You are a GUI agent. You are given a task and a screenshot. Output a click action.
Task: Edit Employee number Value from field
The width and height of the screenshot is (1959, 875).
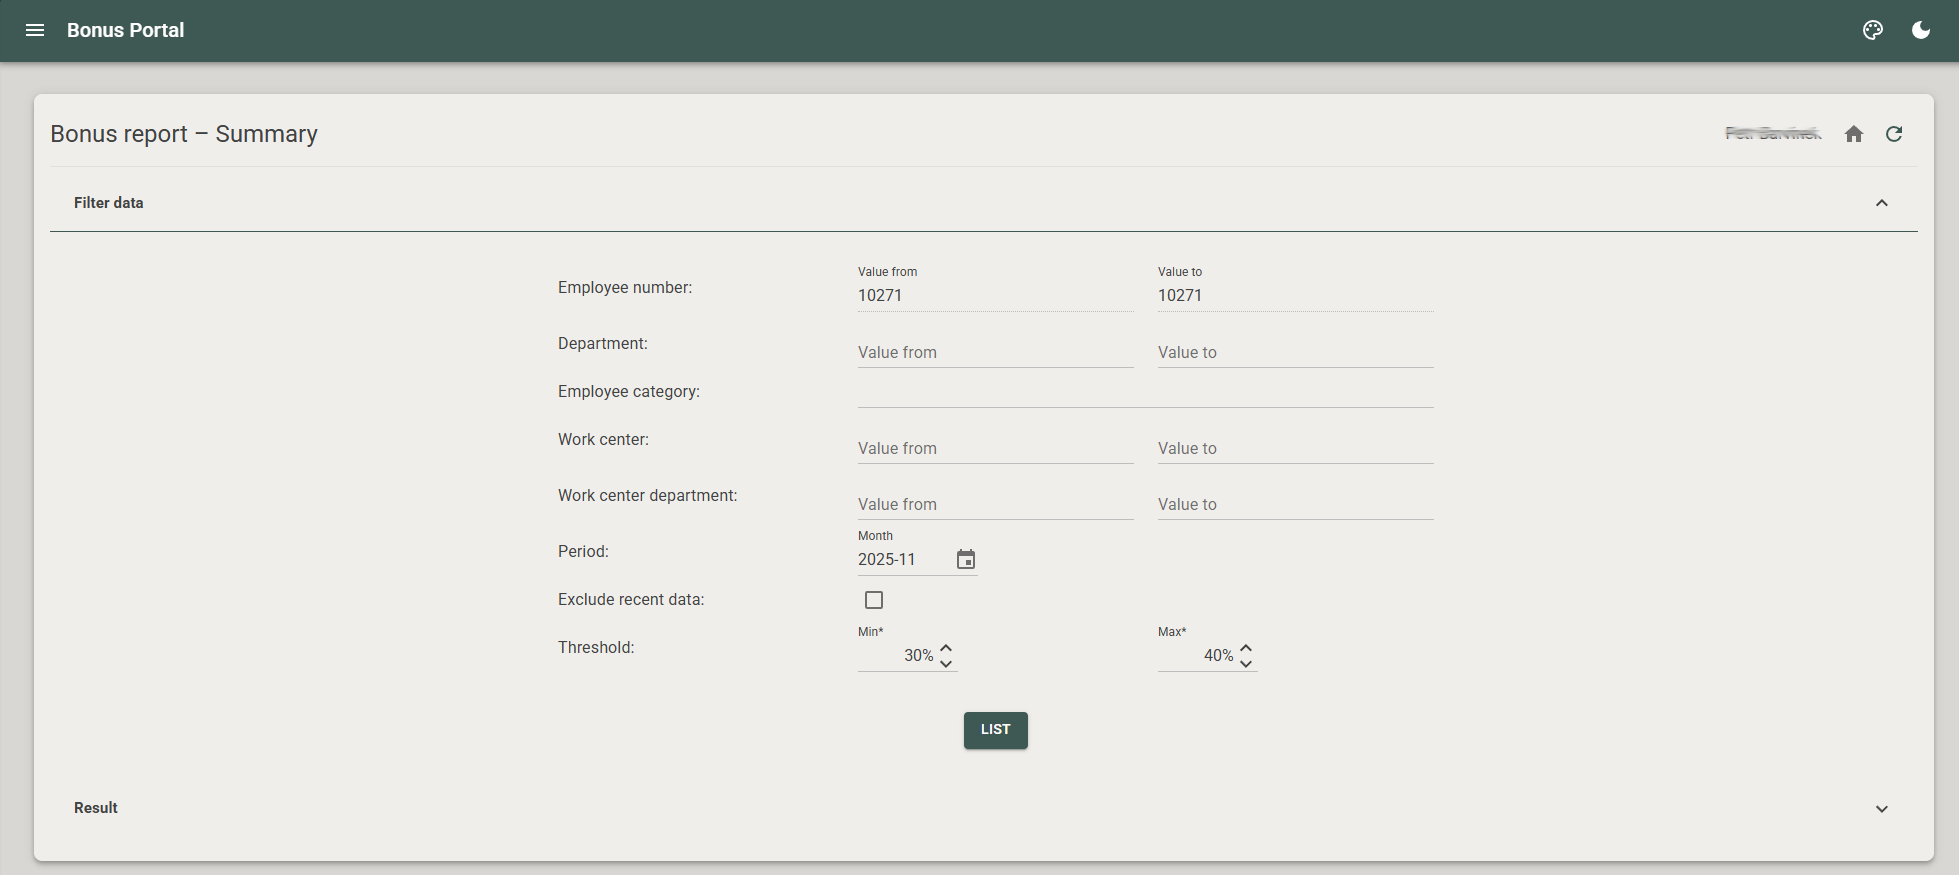[994, 295]
